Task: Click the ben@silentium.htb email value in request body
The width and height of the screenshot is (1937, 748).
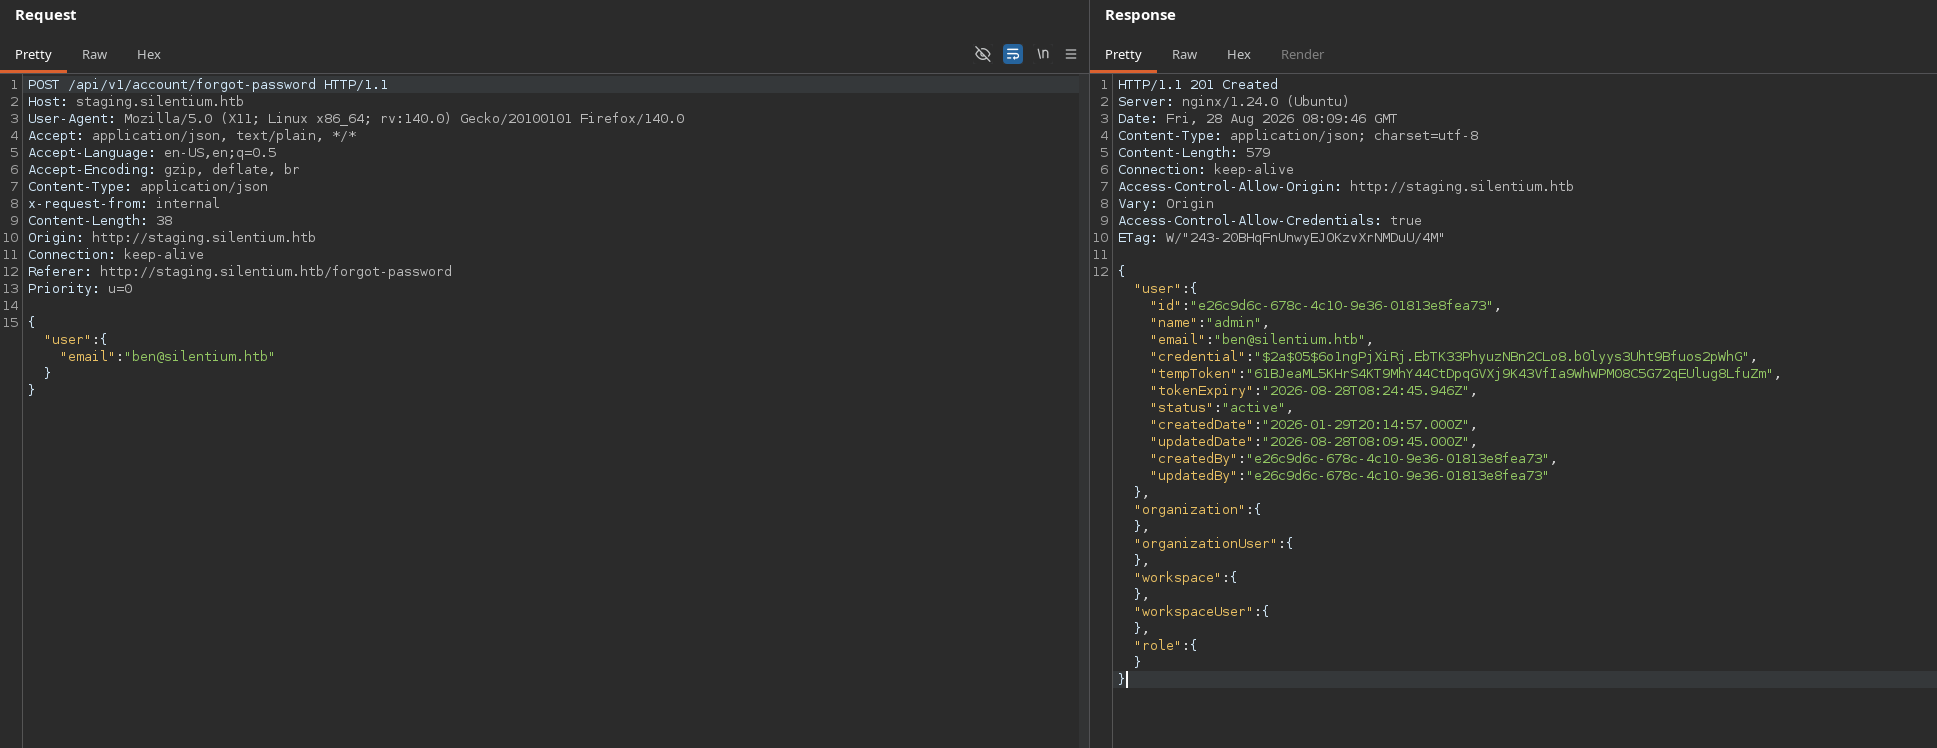Action: click(x=200, y=357)
